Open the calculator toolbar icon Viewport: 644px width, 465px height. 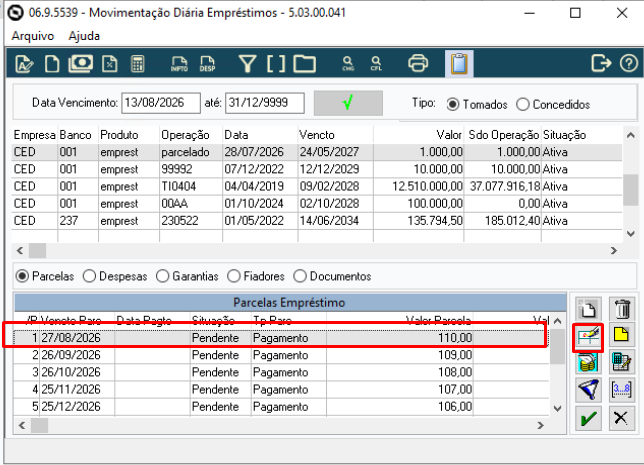pyautogui.click(x=138, y=64)
